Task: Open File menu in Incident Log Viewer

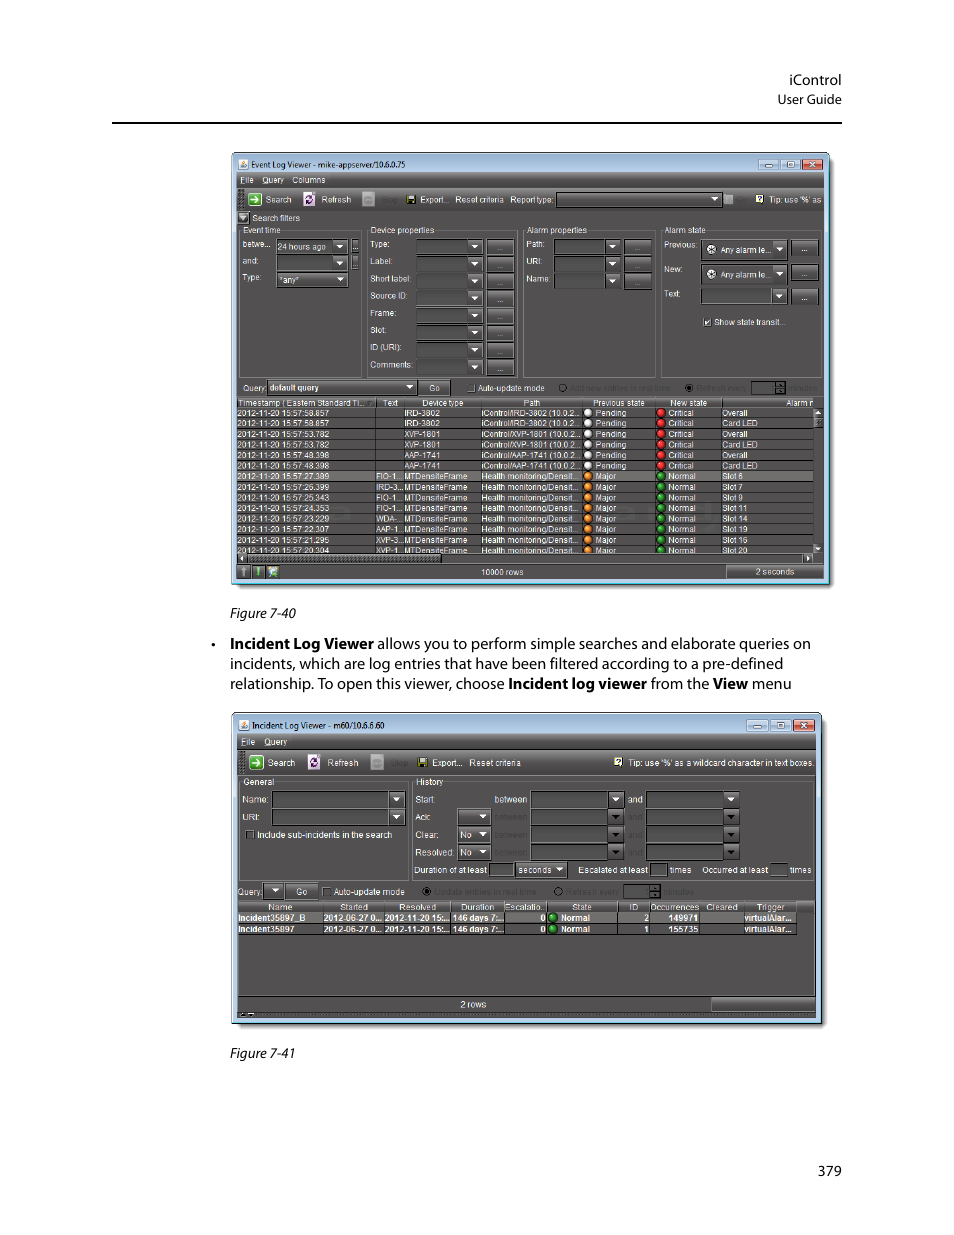Action: [x=248, y=742]
